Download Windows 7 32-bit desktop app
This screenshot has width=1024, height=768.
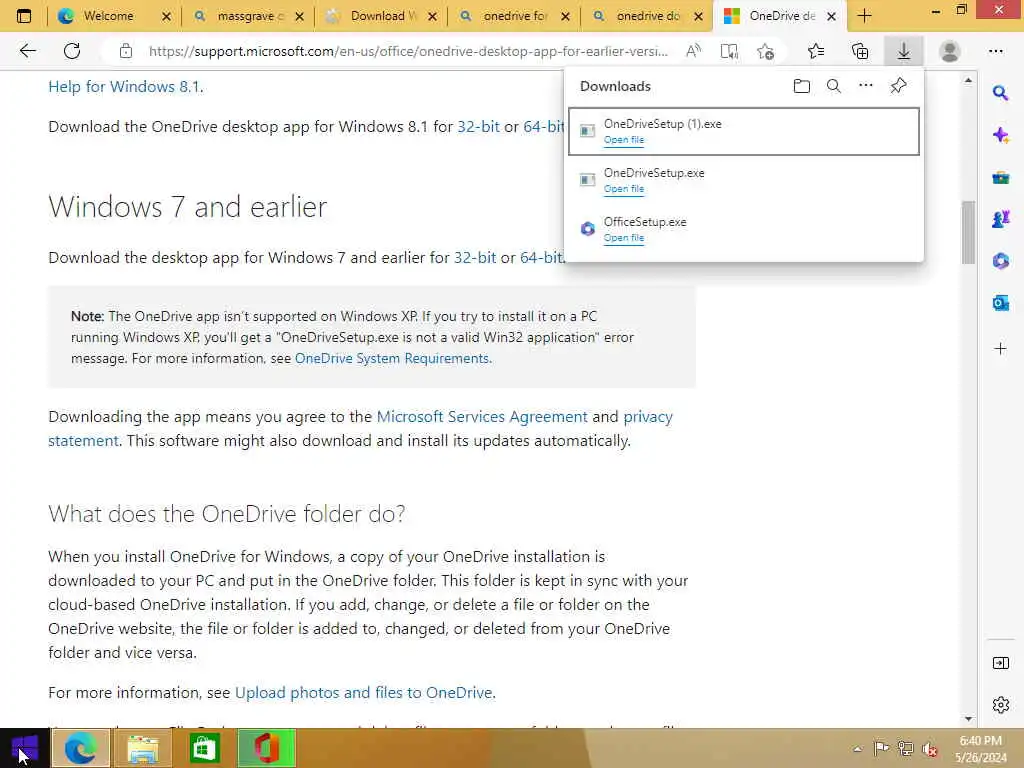tap(475, 258)
